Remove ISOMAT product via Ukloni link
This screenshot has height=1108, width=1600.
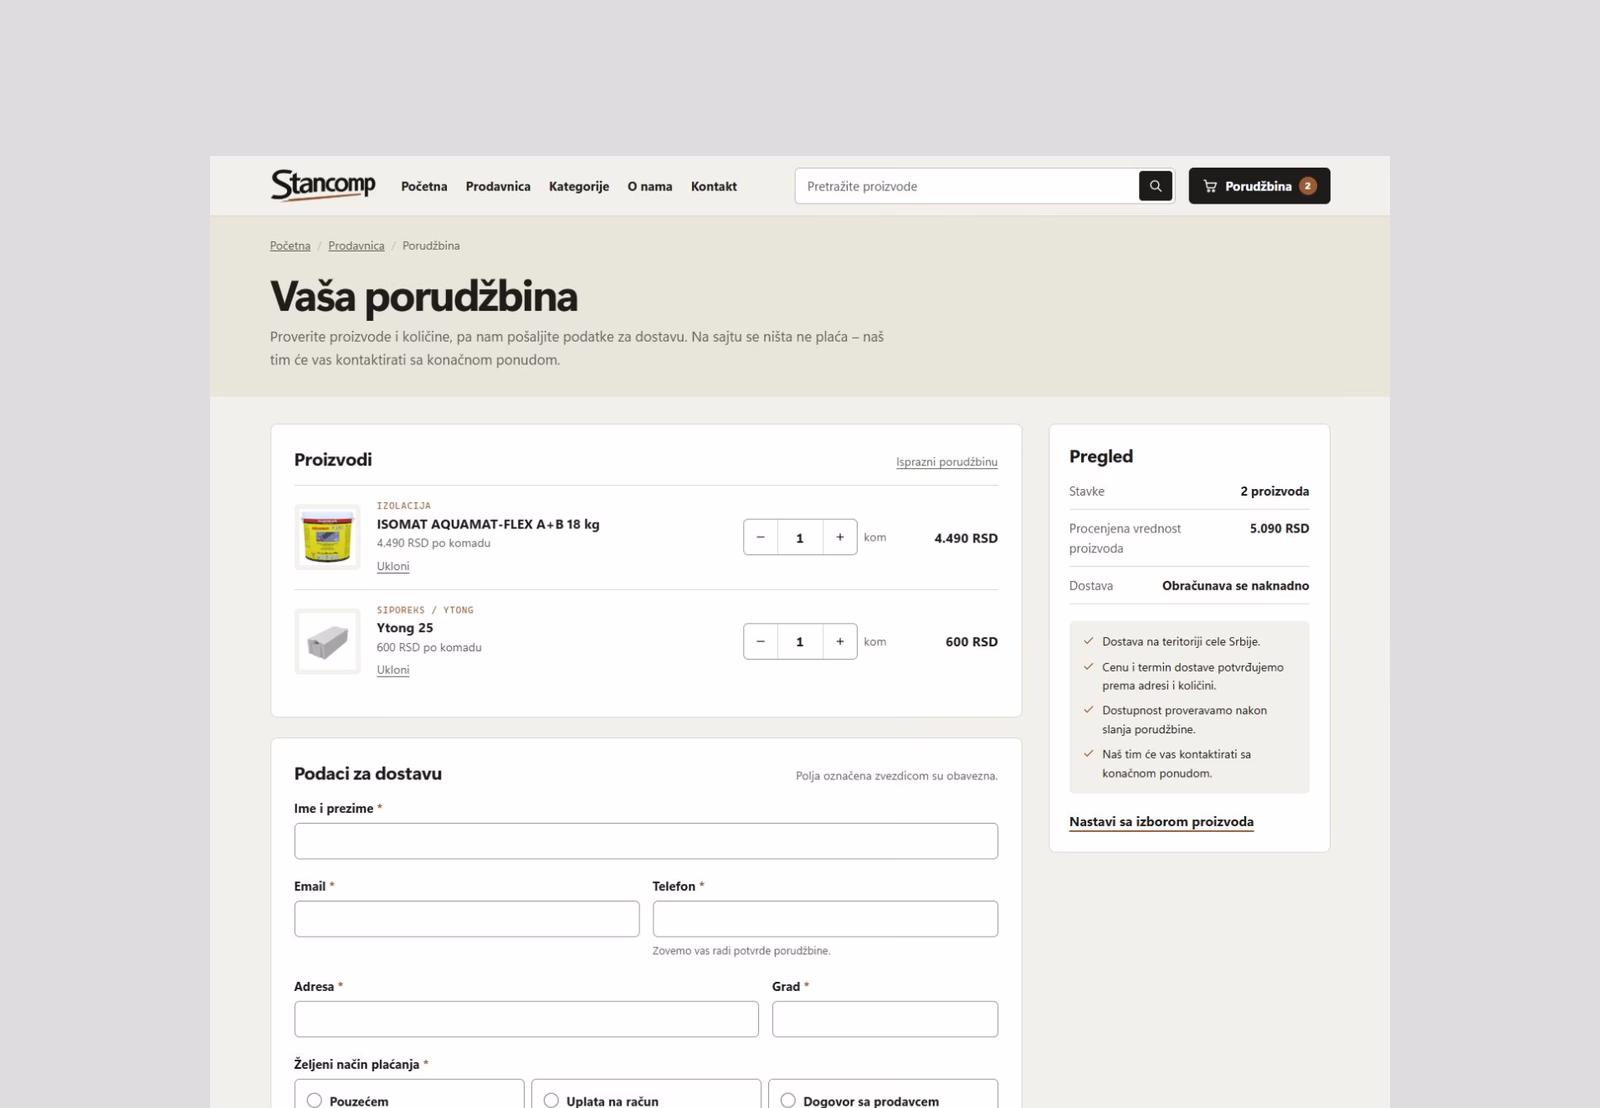click(x=393, y=566)
